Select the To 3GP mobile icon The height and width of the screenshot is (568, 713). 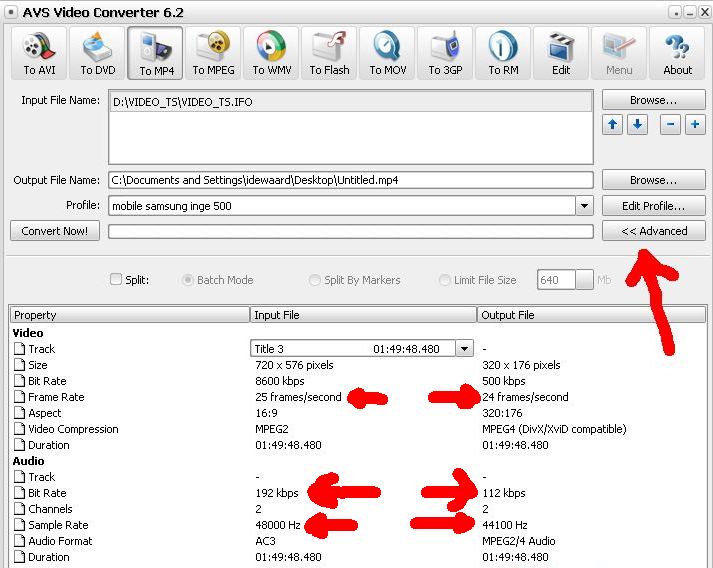pos(445,53)
